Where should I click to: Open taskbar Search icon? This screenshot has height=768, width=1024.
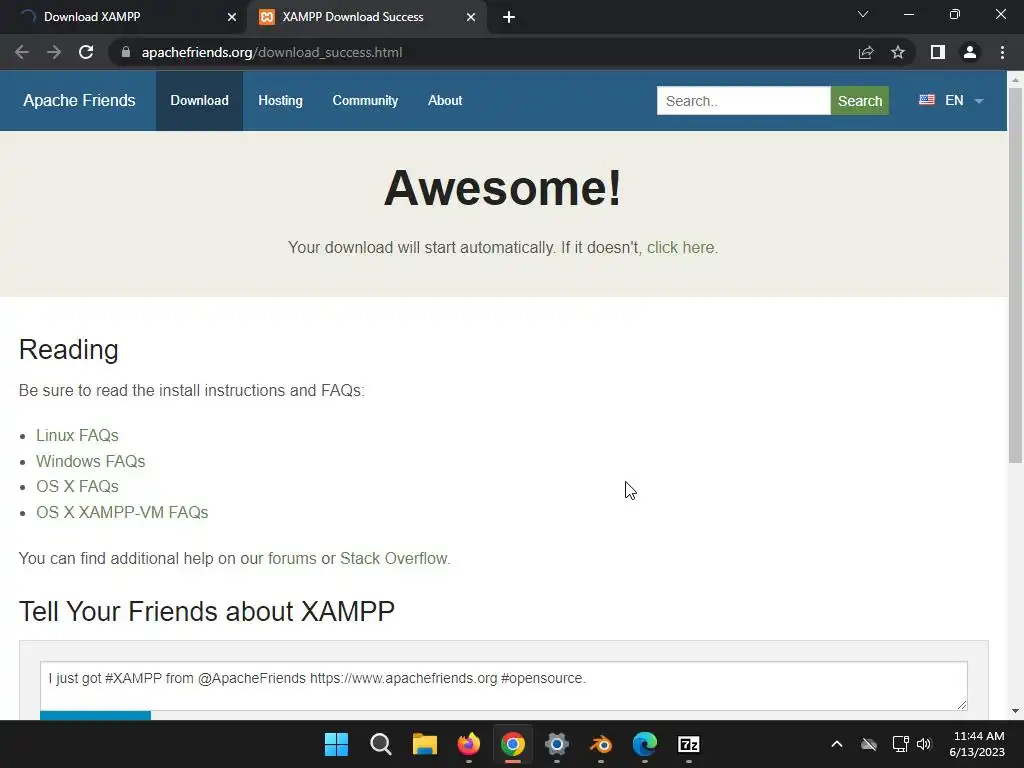[381, 744]
